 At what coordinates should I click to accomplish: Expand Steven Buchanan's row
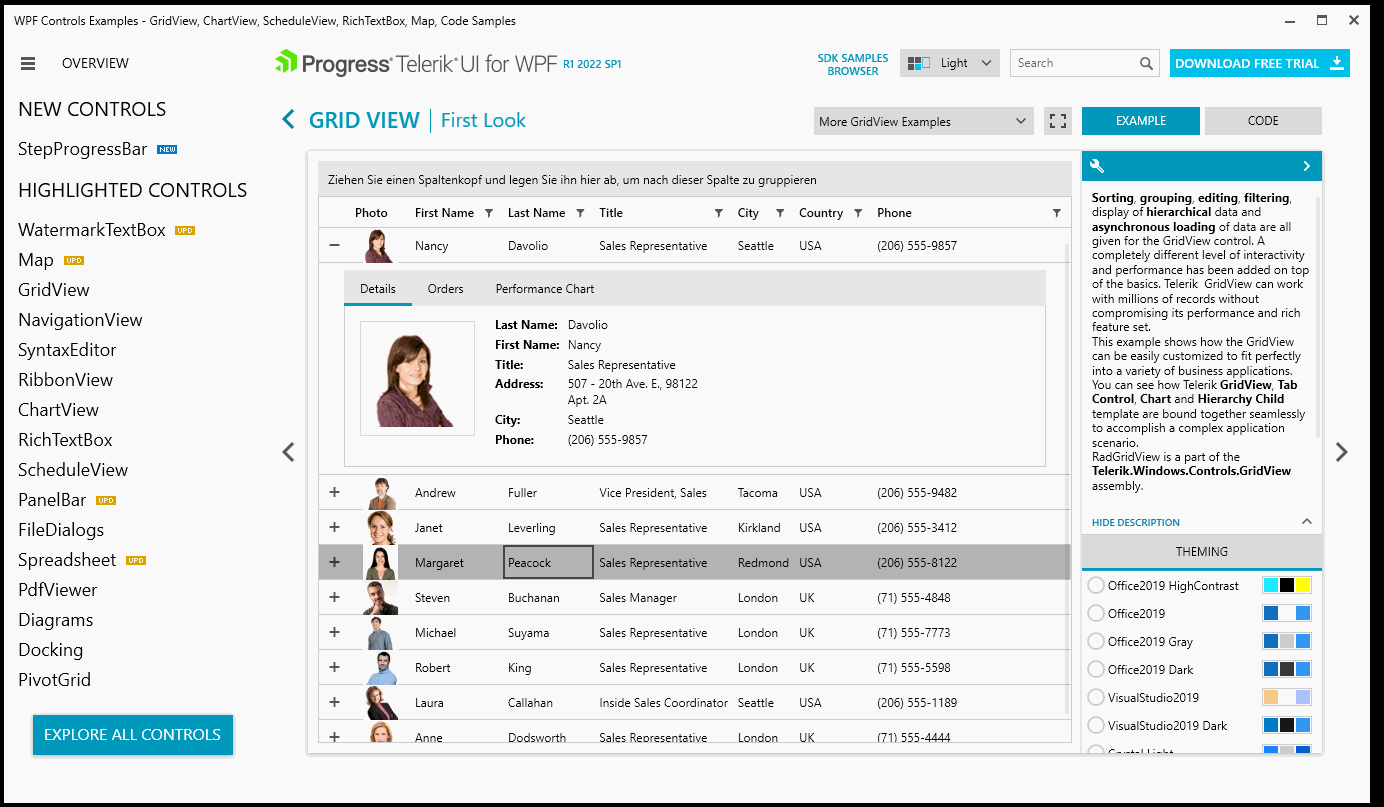pyautogui.click(x=334, y=597)
